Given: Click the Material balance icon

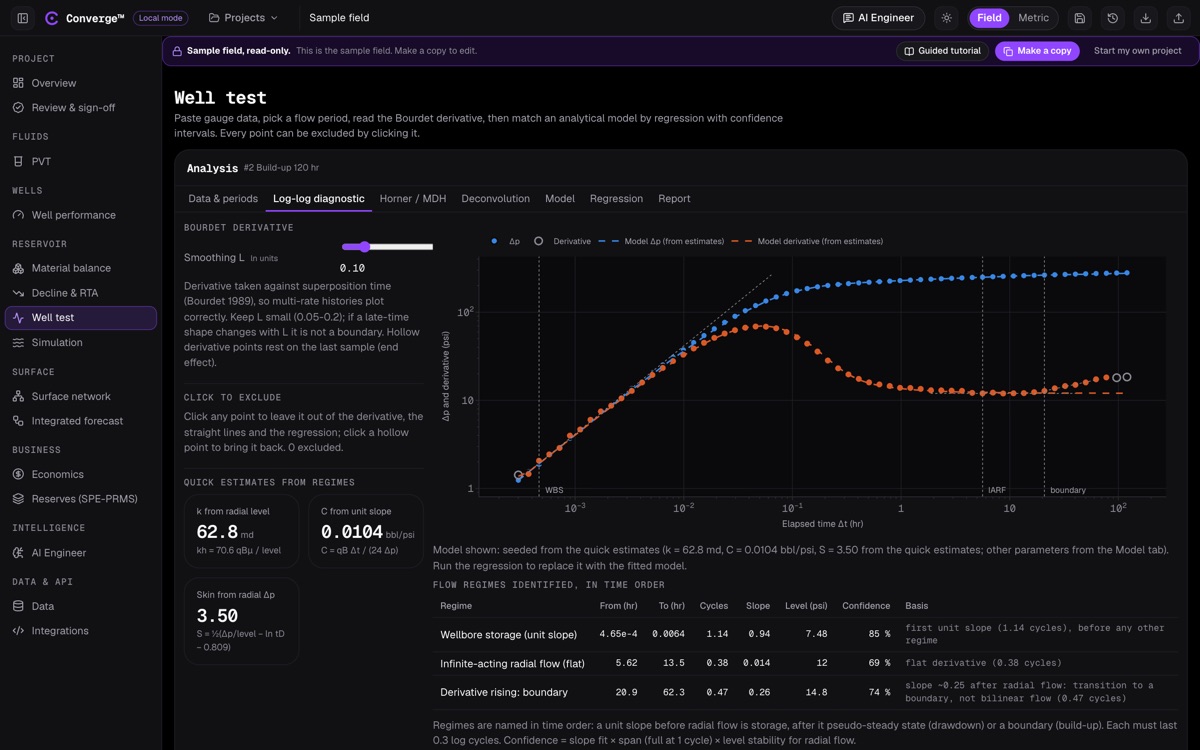Looking at the screenshot, I should 18,268.
